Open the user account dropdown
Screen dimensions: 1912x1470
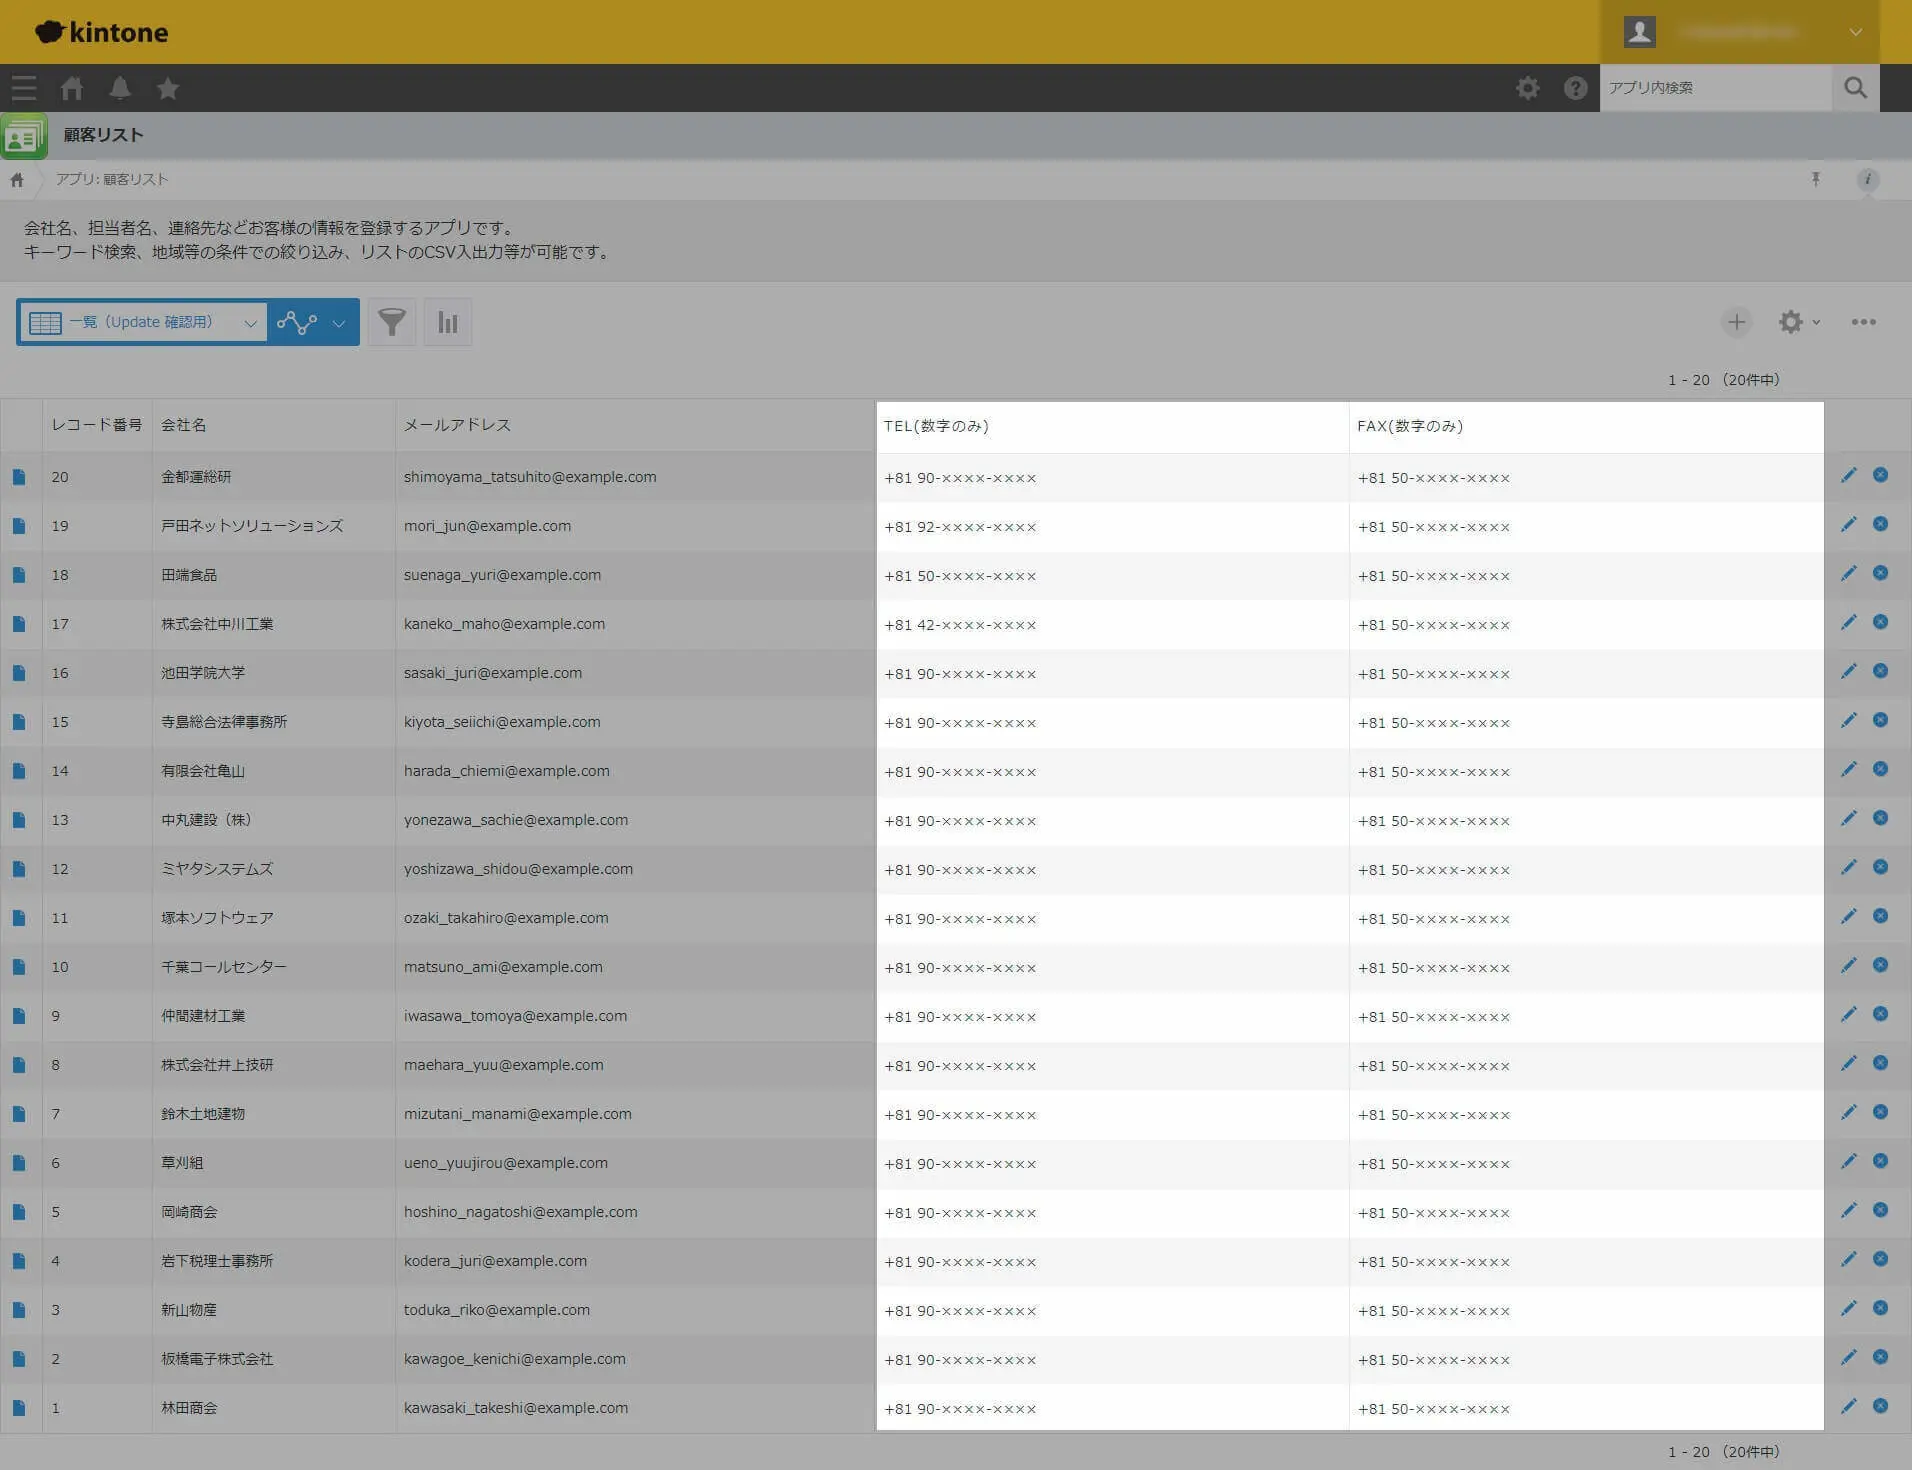coord(1740,32)
